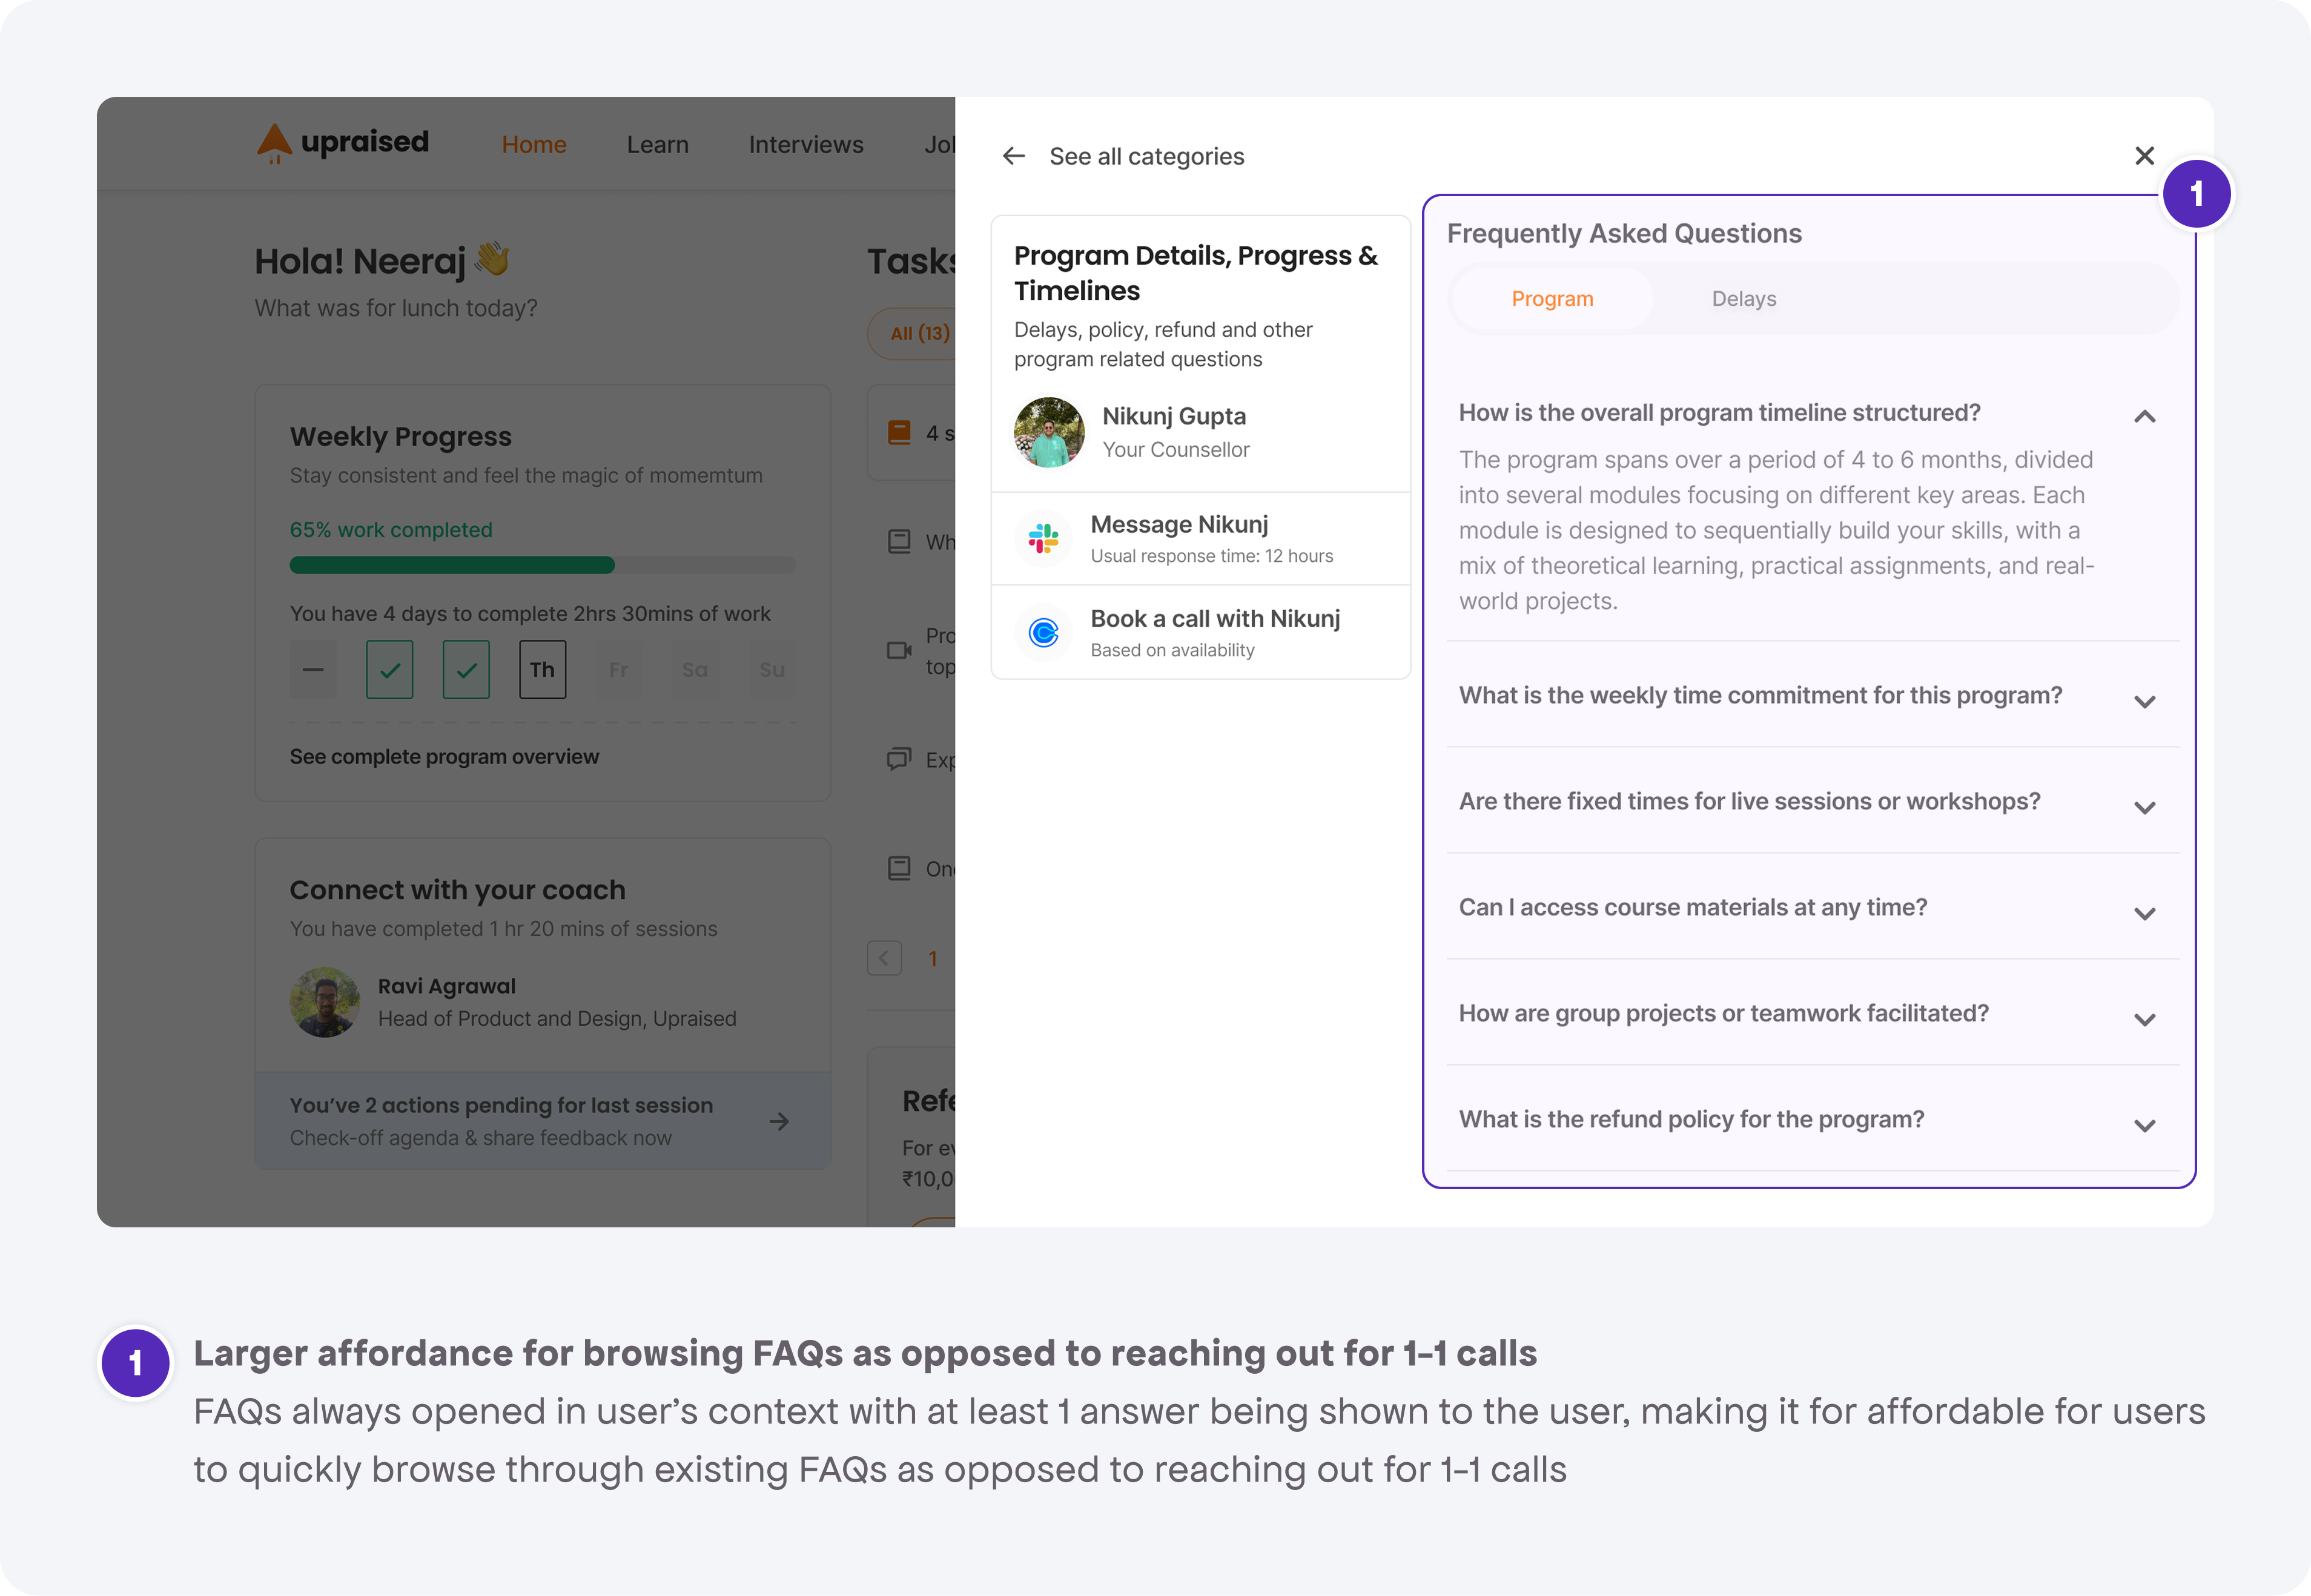
Task: Click the first checked day box in Weekly Progress
Action: 390,670
